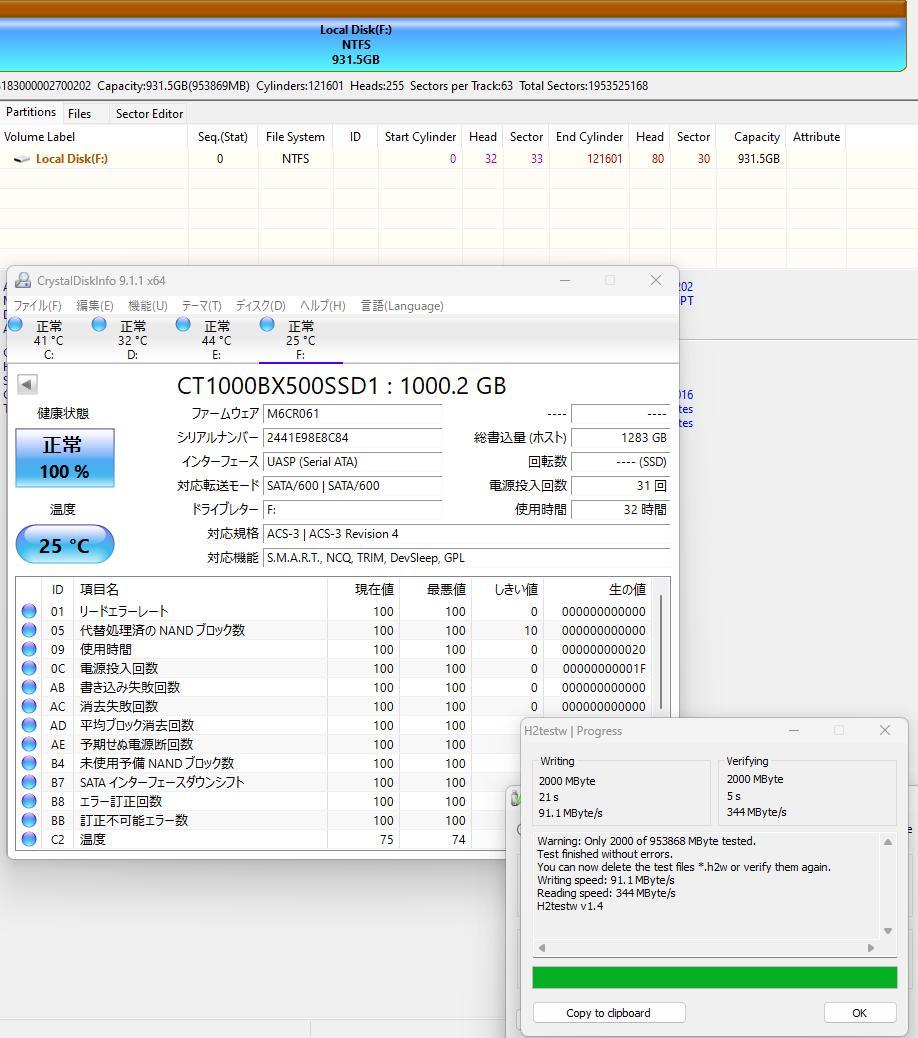Screen dimensions: 918x1038
Task: Click the up scroll arrow in H2testw log
Action: (888, 842)
